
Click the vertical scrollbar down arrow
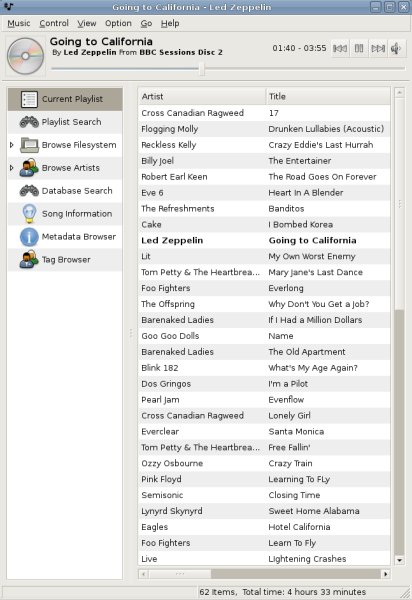pyautogui.click(x=400, y=560)
